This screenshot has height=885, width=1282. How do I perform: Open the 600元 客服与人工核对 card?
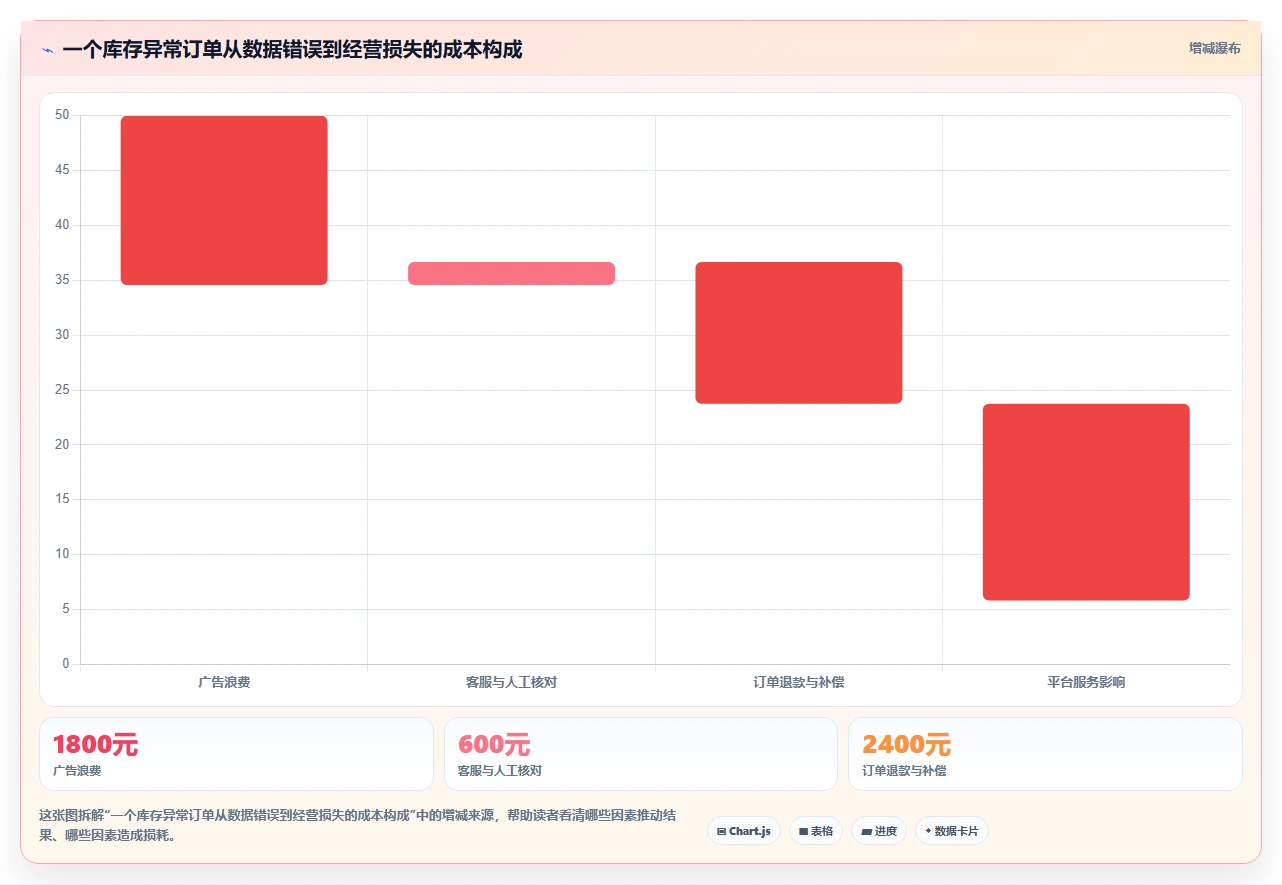click(640, 754)
